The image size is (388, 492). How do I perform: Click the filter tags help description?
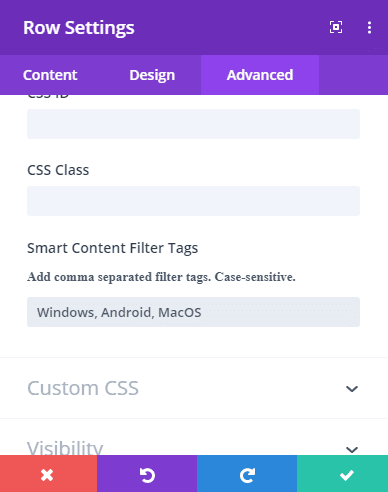click(x=161, y=277)
